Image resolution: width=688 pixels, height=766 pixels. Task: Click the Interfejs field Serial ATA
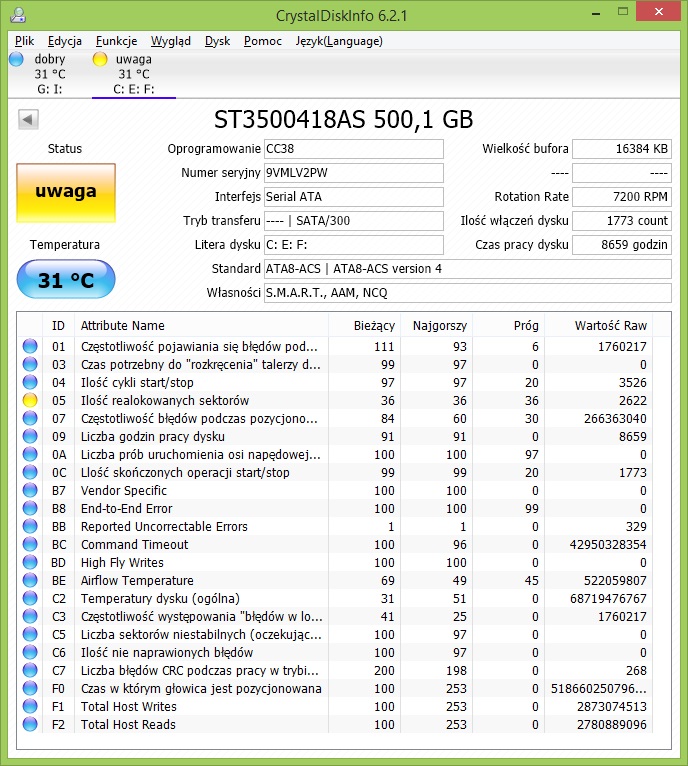point(354,196)
